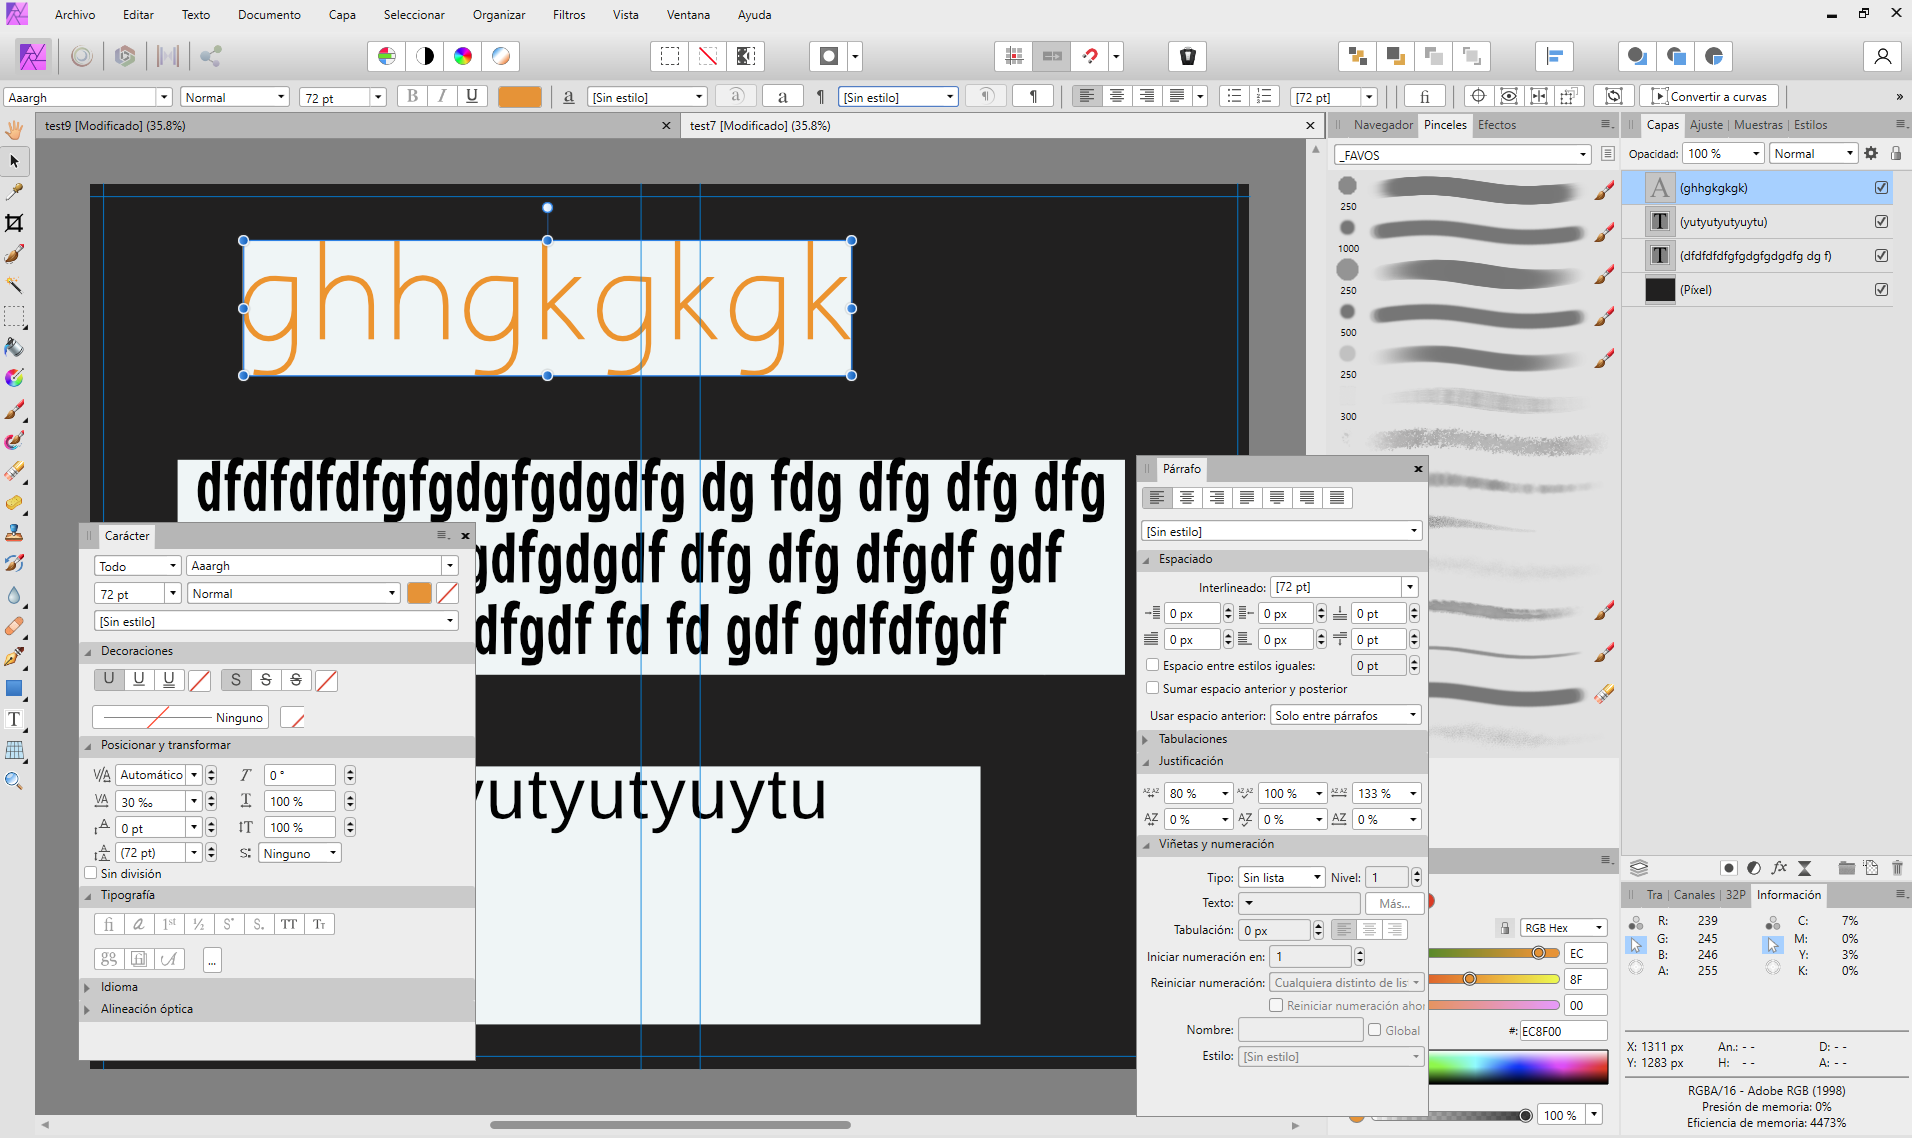Switch to the Liquify persona icon

82,56
